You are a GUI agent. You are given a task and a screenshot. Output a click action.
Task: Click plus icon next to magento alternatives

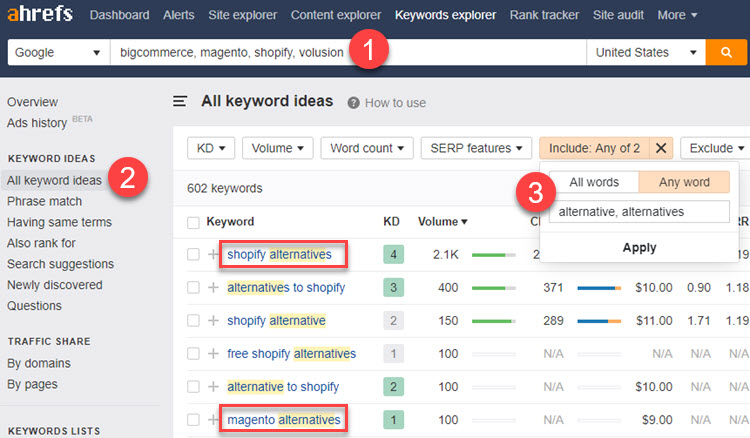pos(213,420)
